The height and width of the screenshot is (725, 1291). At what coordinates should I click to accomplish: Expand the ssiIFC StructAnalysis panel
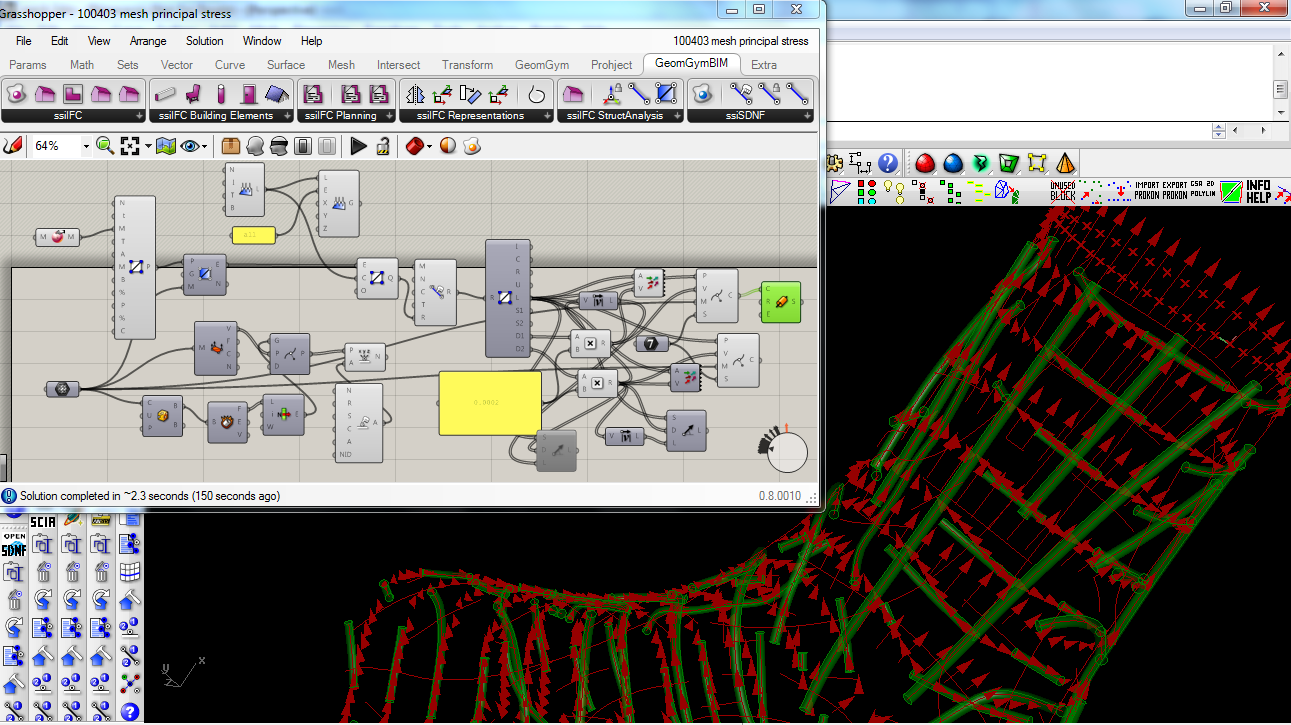676,116
